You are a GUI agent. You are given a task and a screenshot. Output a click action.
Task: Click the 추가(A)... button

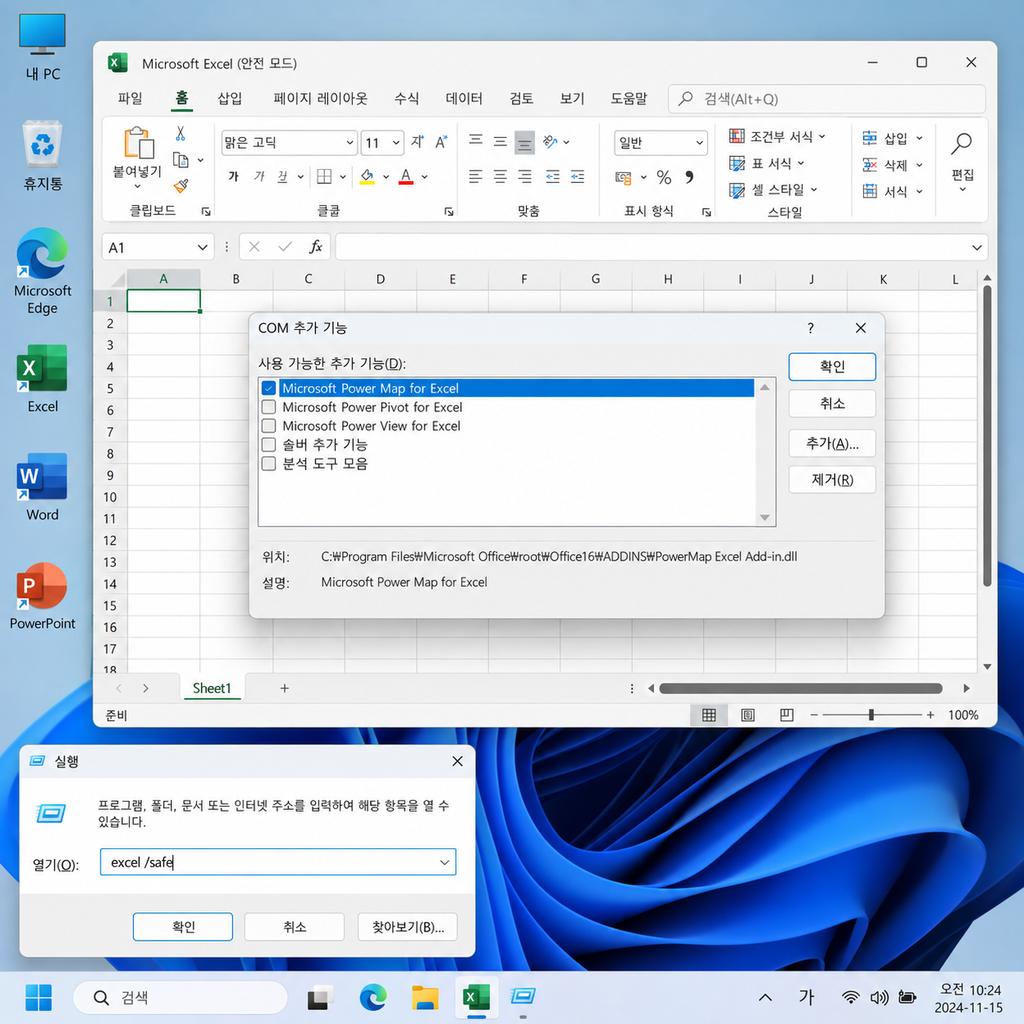(x=832, y=443)
